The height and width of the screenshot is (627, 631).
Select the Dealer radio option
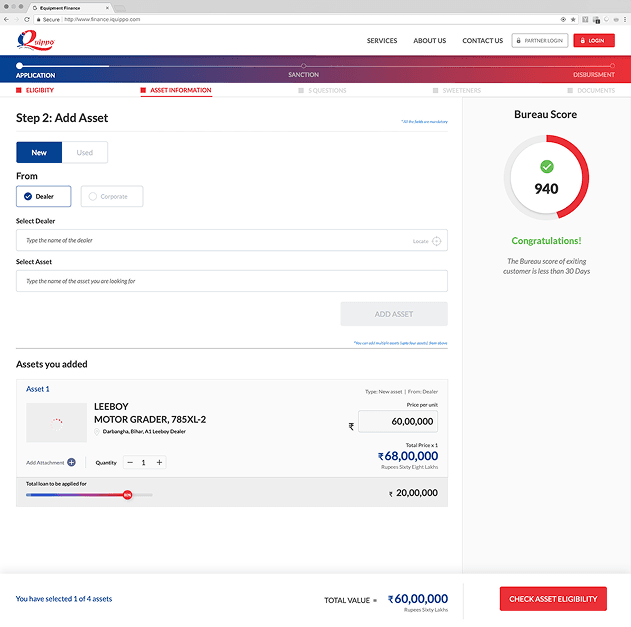[x=43, y=196]
